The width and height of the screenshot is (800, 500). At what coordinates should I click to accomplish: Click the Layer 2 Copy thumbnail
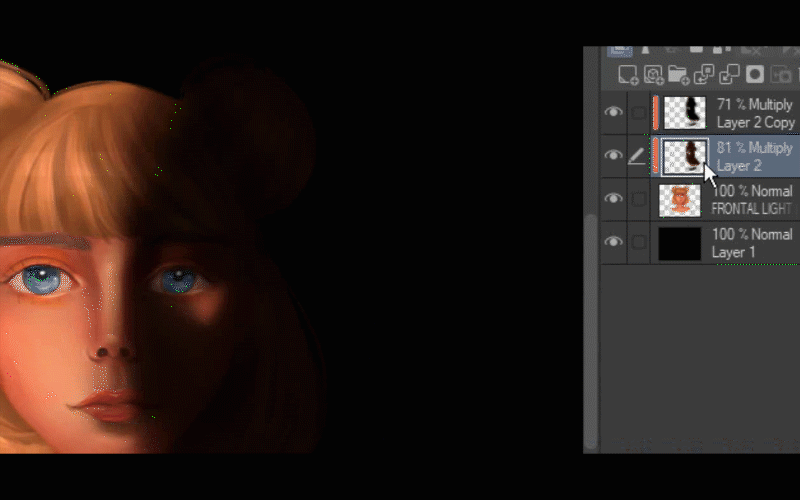685,113
